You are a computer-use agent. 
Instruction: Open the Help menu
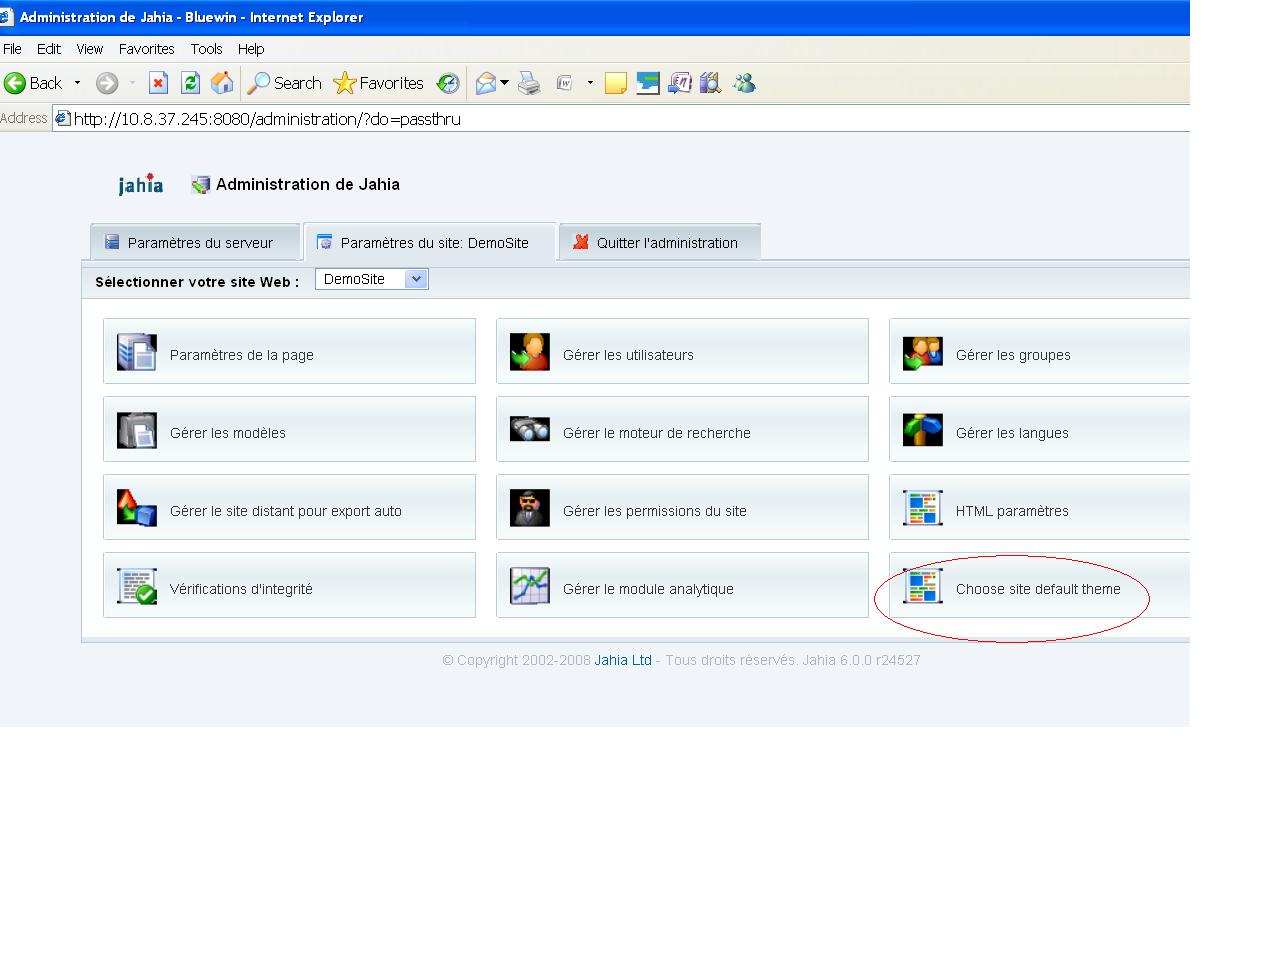click(251, 48)
